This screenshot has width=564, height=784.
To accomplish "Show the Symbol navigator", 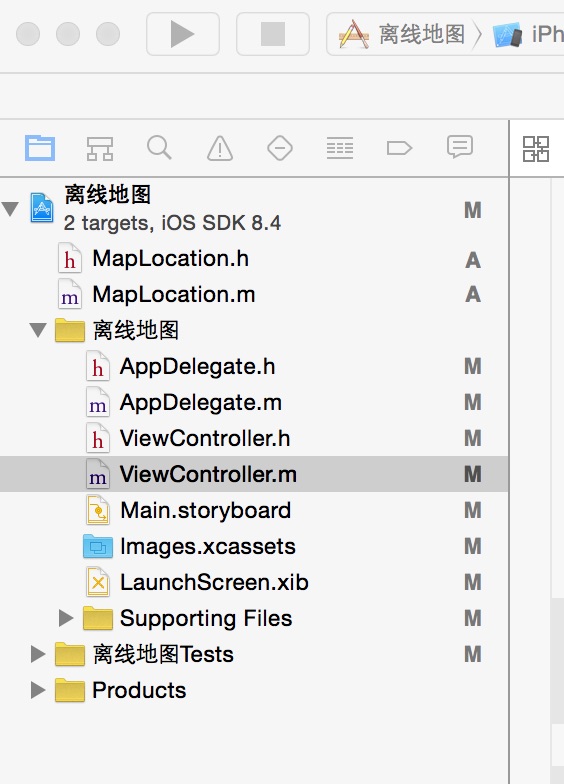I will point(100,148).
